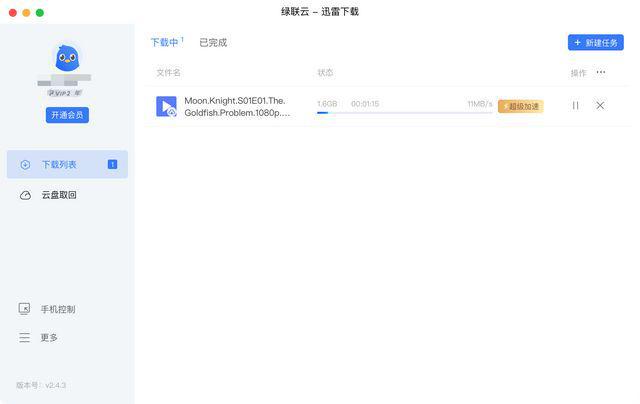This screenshot has height=404, width=640.
Task: Click the 操作 column header
Action: point(578,73)
